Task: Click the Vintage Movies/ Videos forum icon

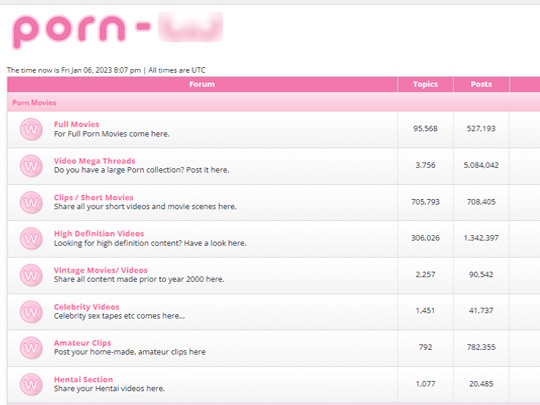Action: click(31, 275)
